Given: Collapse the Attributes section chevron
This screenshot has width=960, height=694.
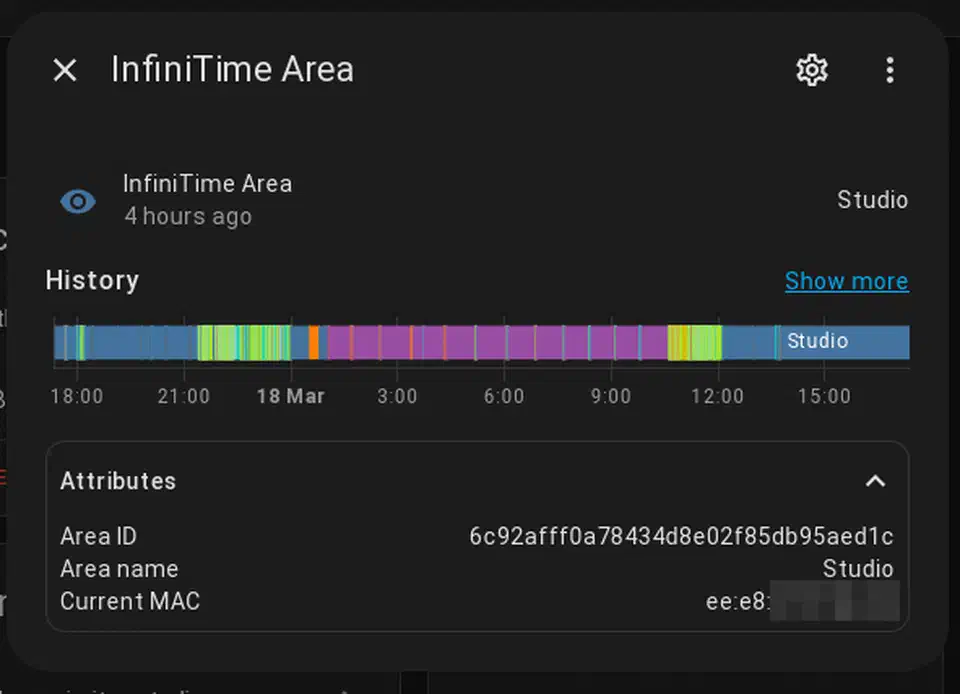Looking at the screenshot, I should 875,481.
